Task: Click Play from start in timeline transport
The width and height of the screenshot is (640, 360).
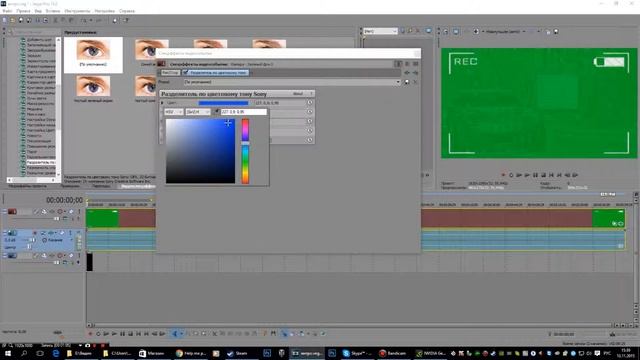Action: [106, 334]
